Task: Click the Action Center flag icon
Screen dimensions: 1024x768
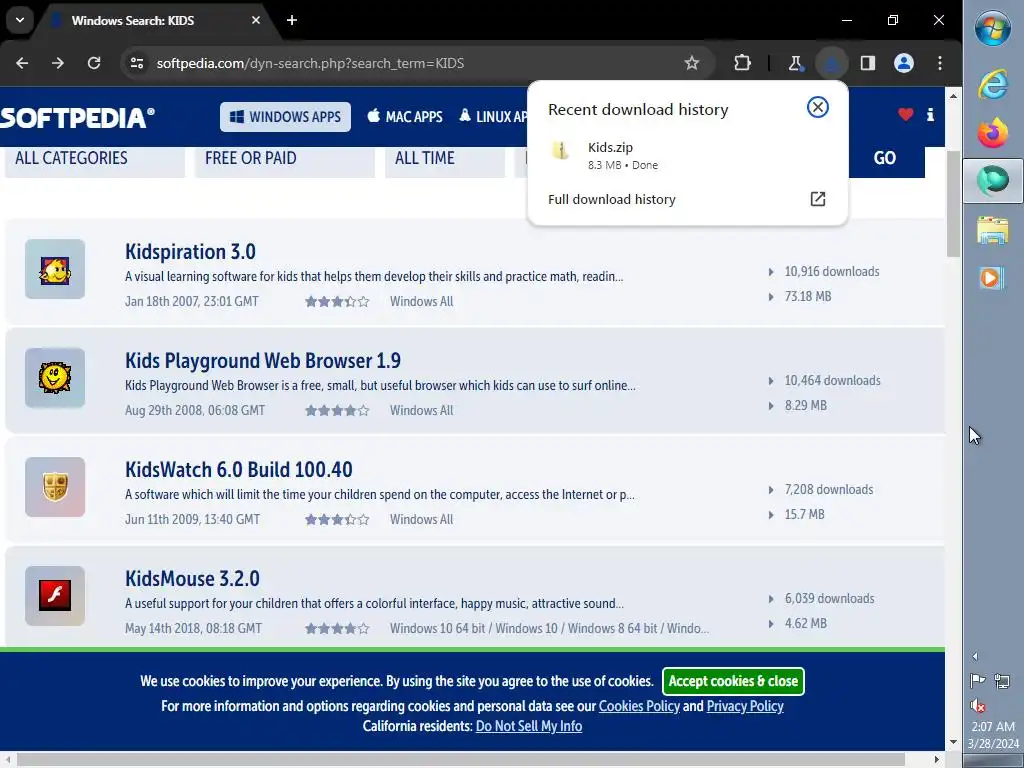Action: tap(978, 681)
